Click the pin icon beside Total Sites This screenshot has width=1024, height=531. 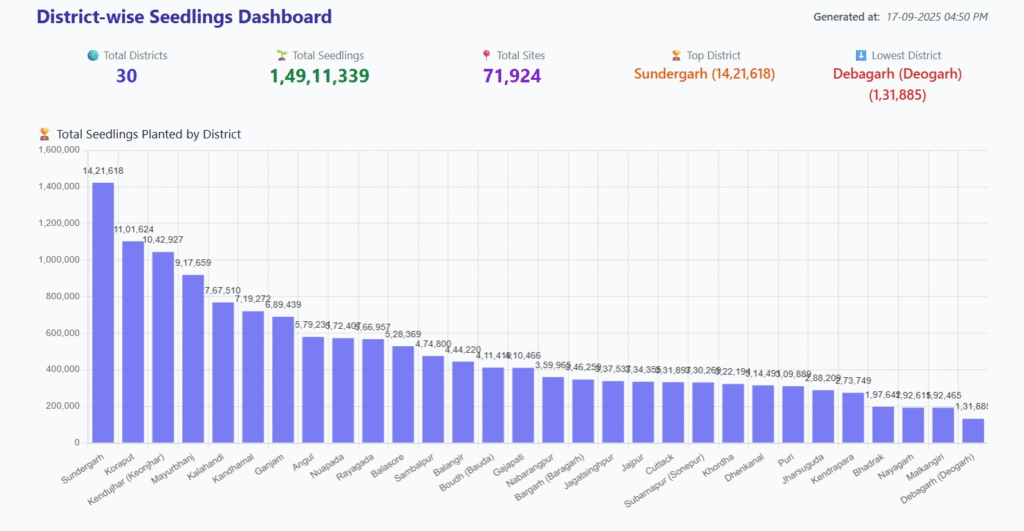(487, 56)
